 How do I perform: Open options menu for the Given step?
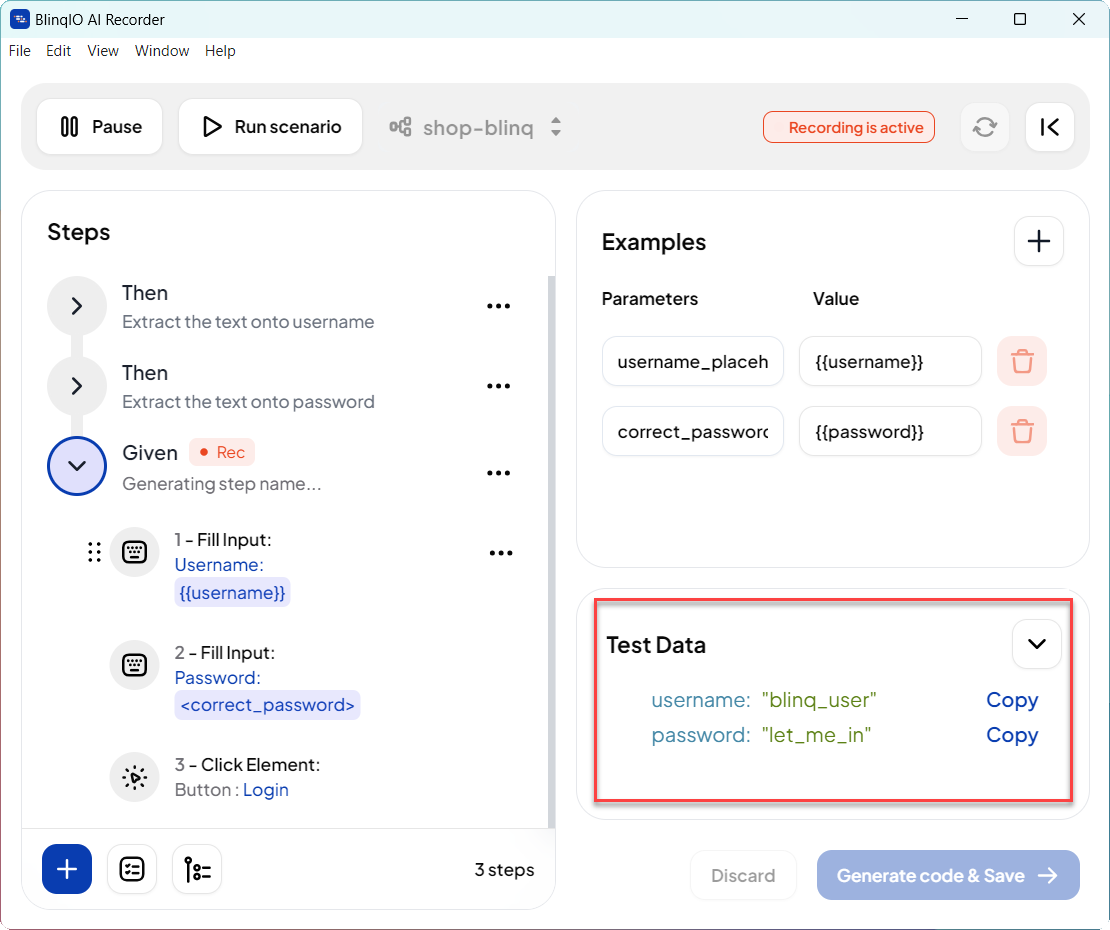498,473
